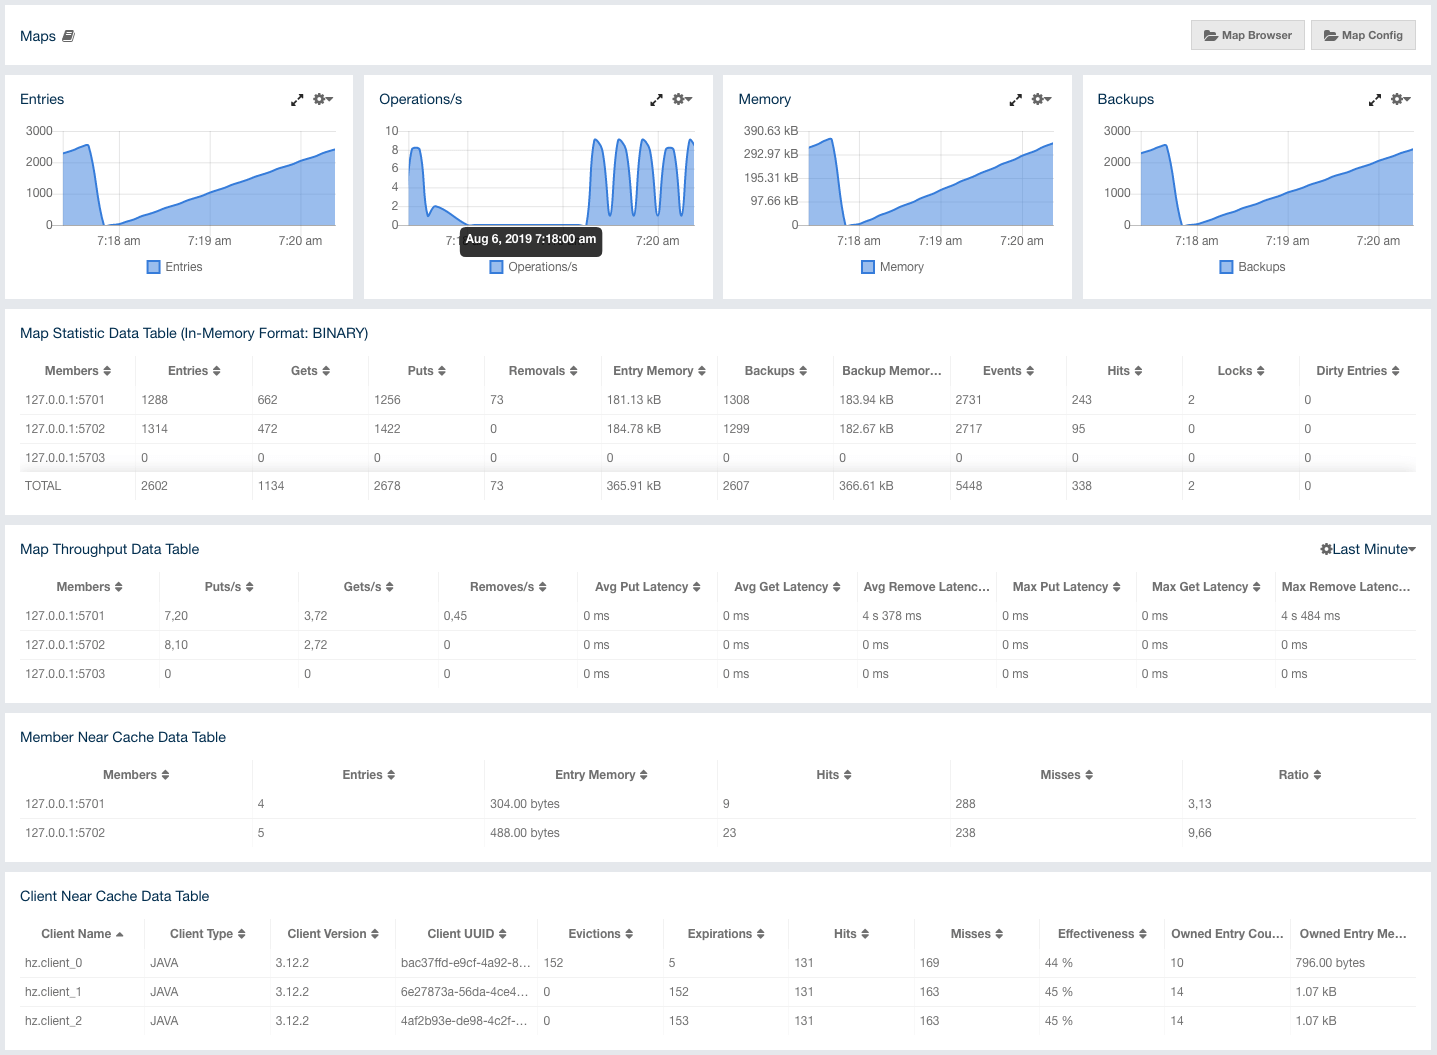
Task: Sort statistics table by Gets
Action: click(x=310, y=371)
